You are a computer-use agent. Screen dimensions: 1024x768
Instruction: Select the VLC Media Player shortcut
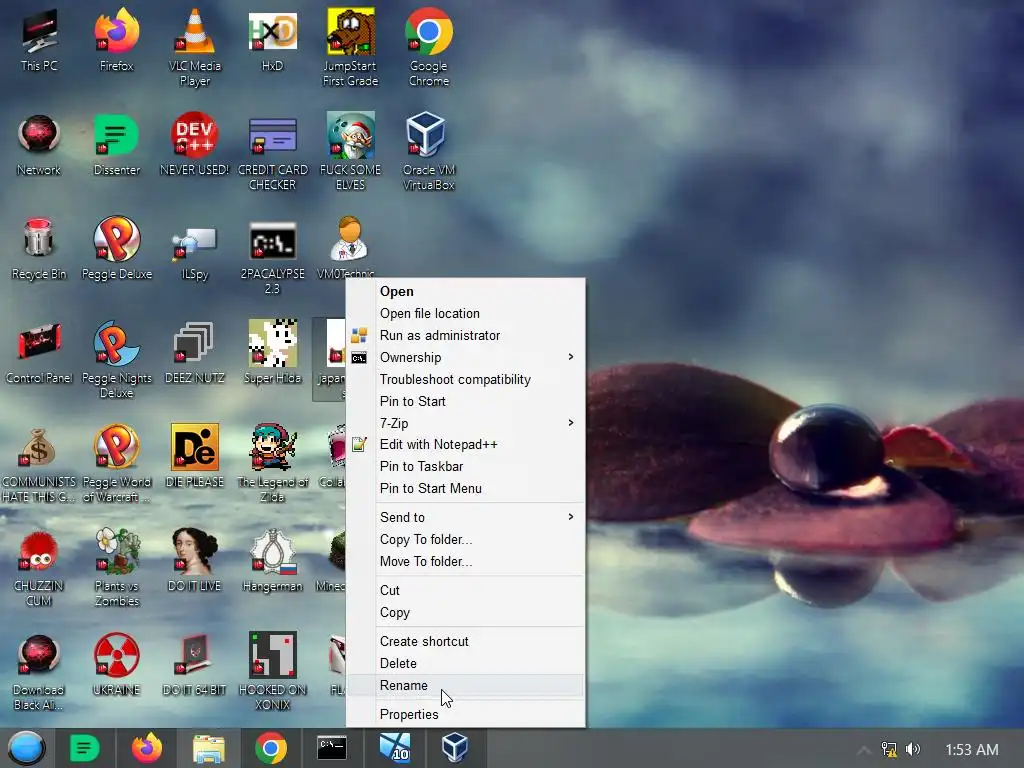(195, 47)
